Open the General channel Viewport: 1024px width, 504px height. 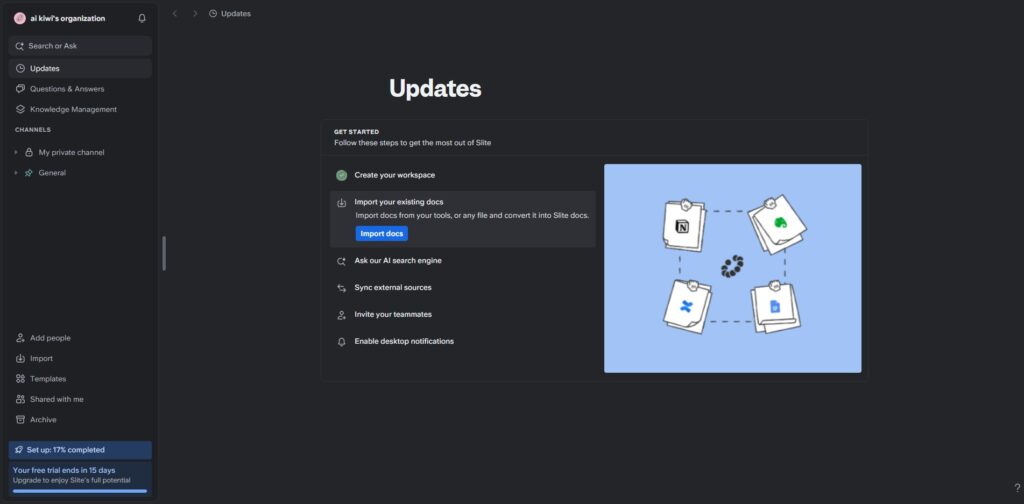coord(52,173)
